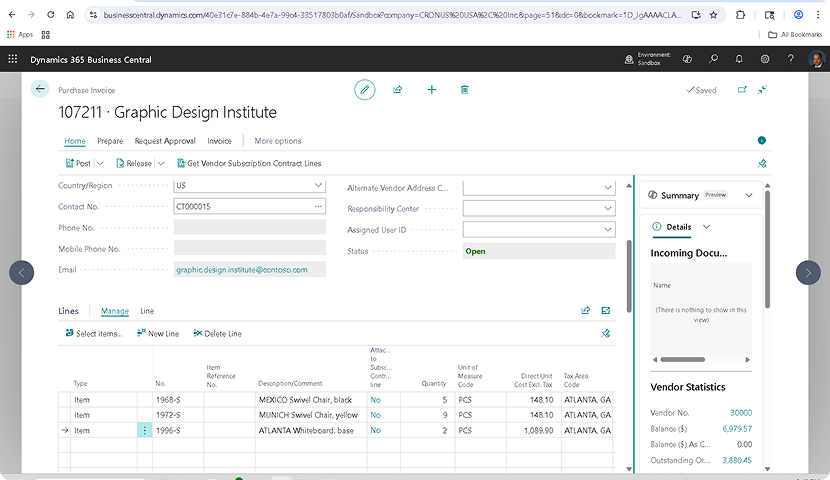Open the Request Approval tab
Viewport: 830px width, 480px height.
pos(165,141)
